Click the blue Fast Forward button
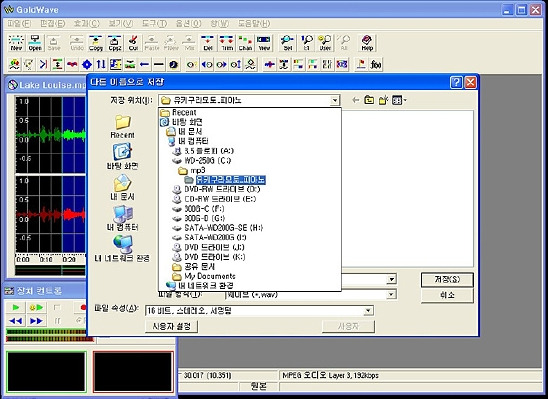This screenshot has height=399, width=548. [36, 321]
